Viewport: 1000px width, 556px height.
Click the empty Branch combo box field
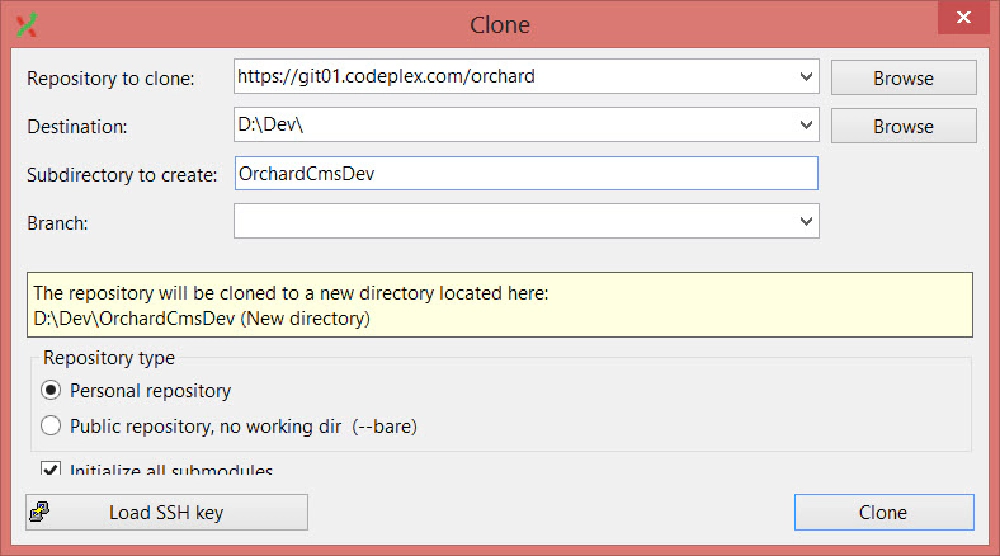pyautogui.click(x=515, y=221)
